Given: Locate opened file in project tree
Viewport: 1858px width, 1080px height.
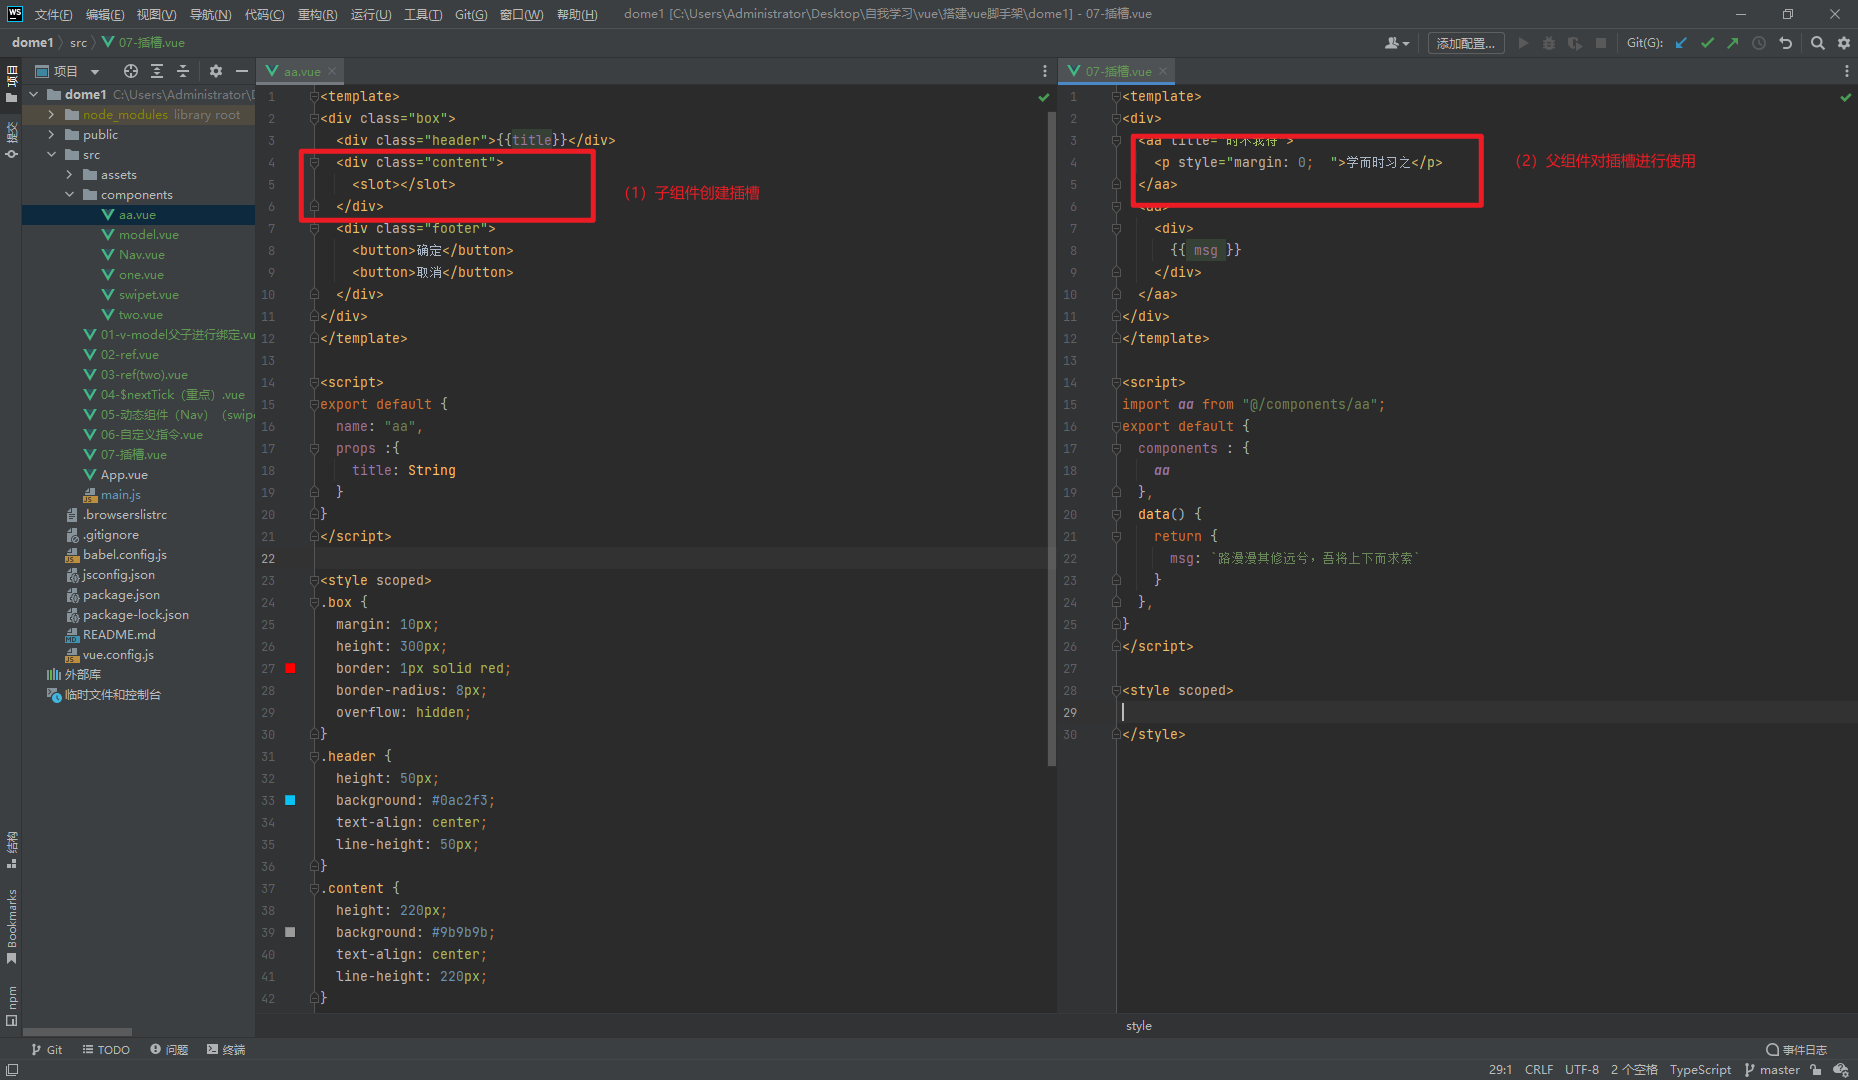Looking at the screenshot, I should [130, 71].
